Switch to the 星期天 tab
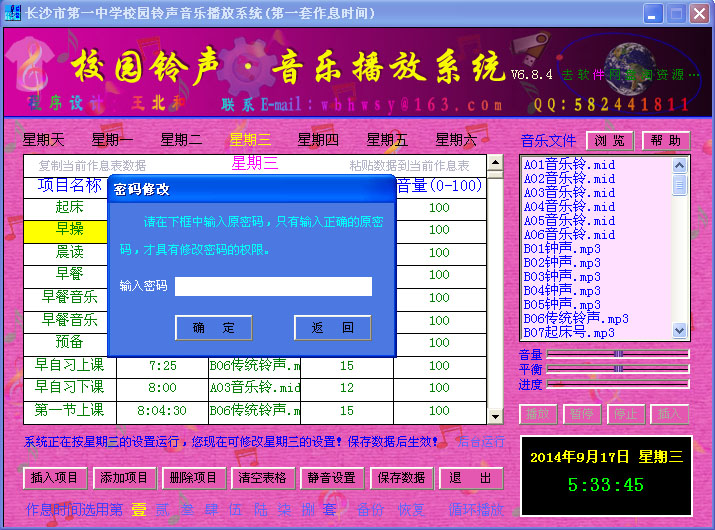This screenshot has height=530, width=715. tap(43, 140)
